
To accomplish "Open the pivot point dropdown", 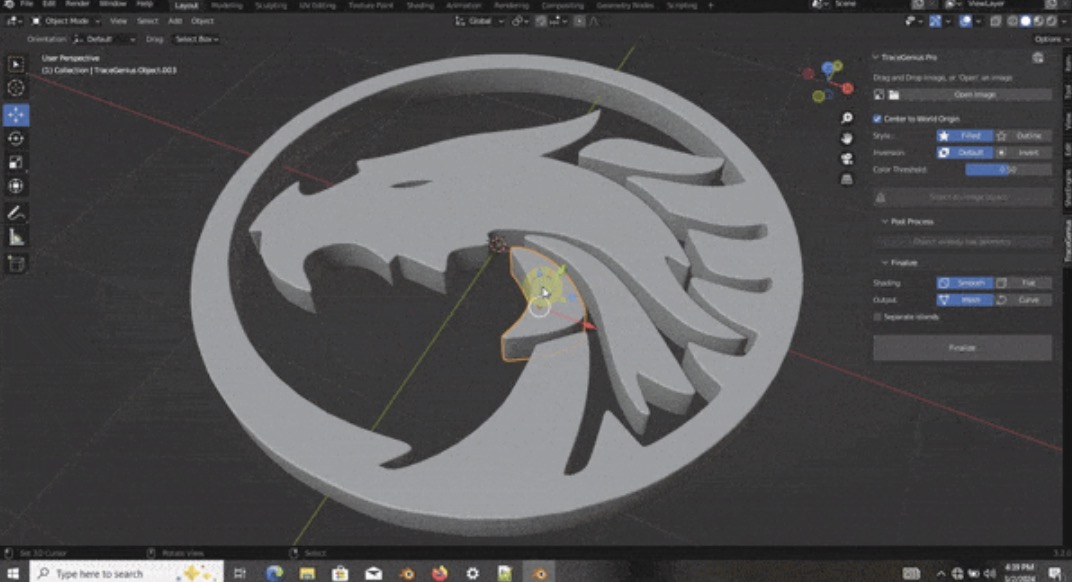I will 520,21.
